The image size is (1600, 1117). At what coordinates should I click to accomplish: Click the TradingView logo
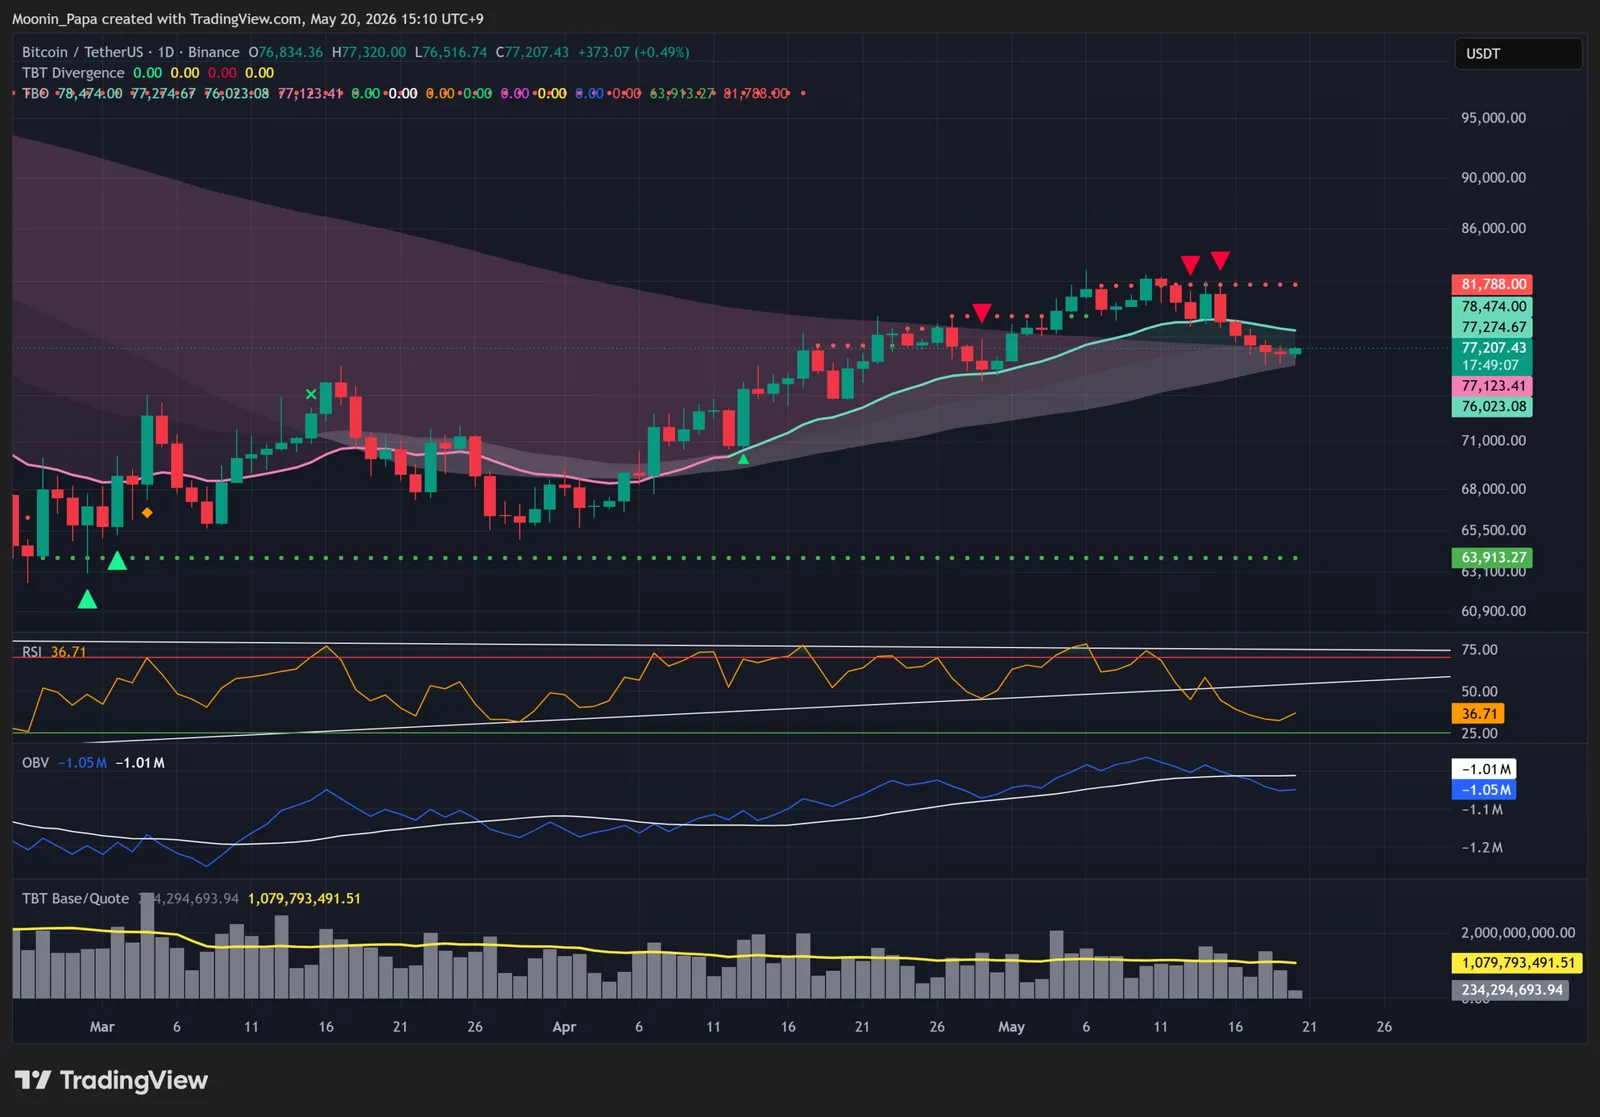coord(111,1080)
